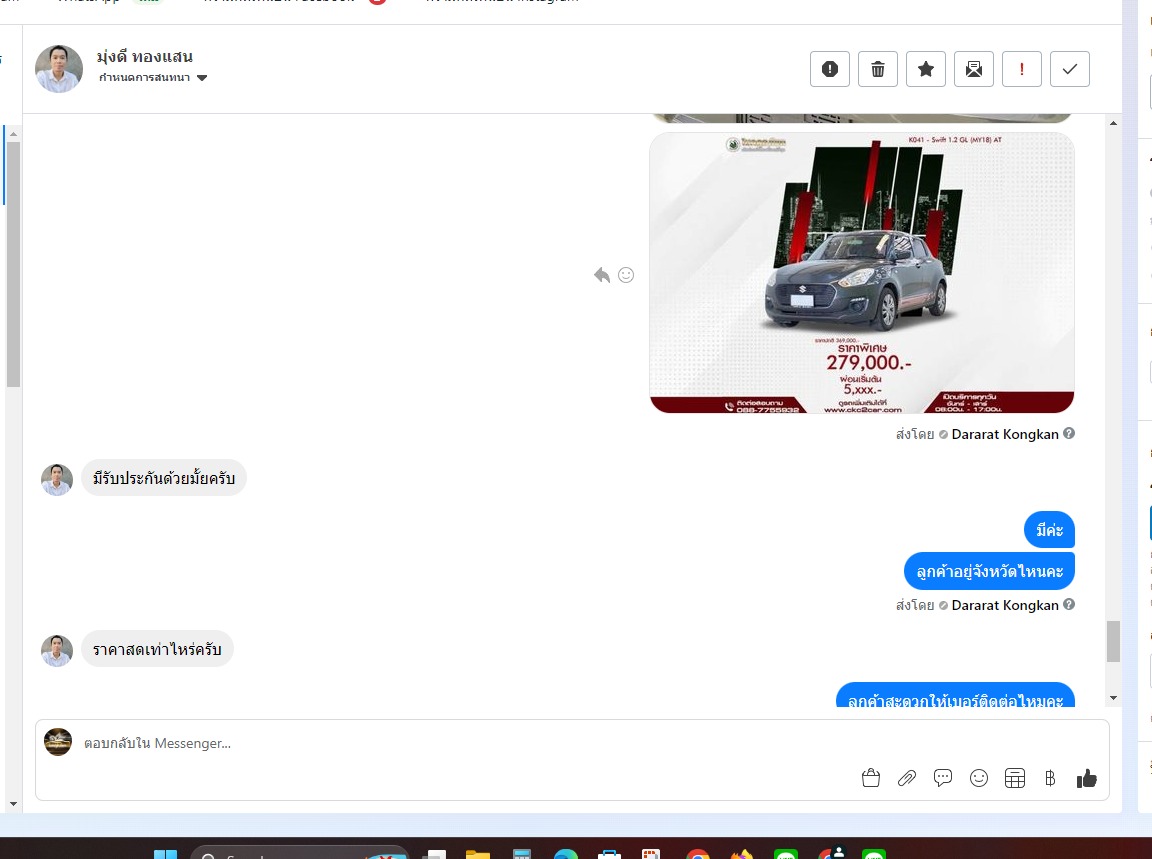
Task: Click the contact name 'มุ่งดี ทองแสน'
Action: click(145, 57)
